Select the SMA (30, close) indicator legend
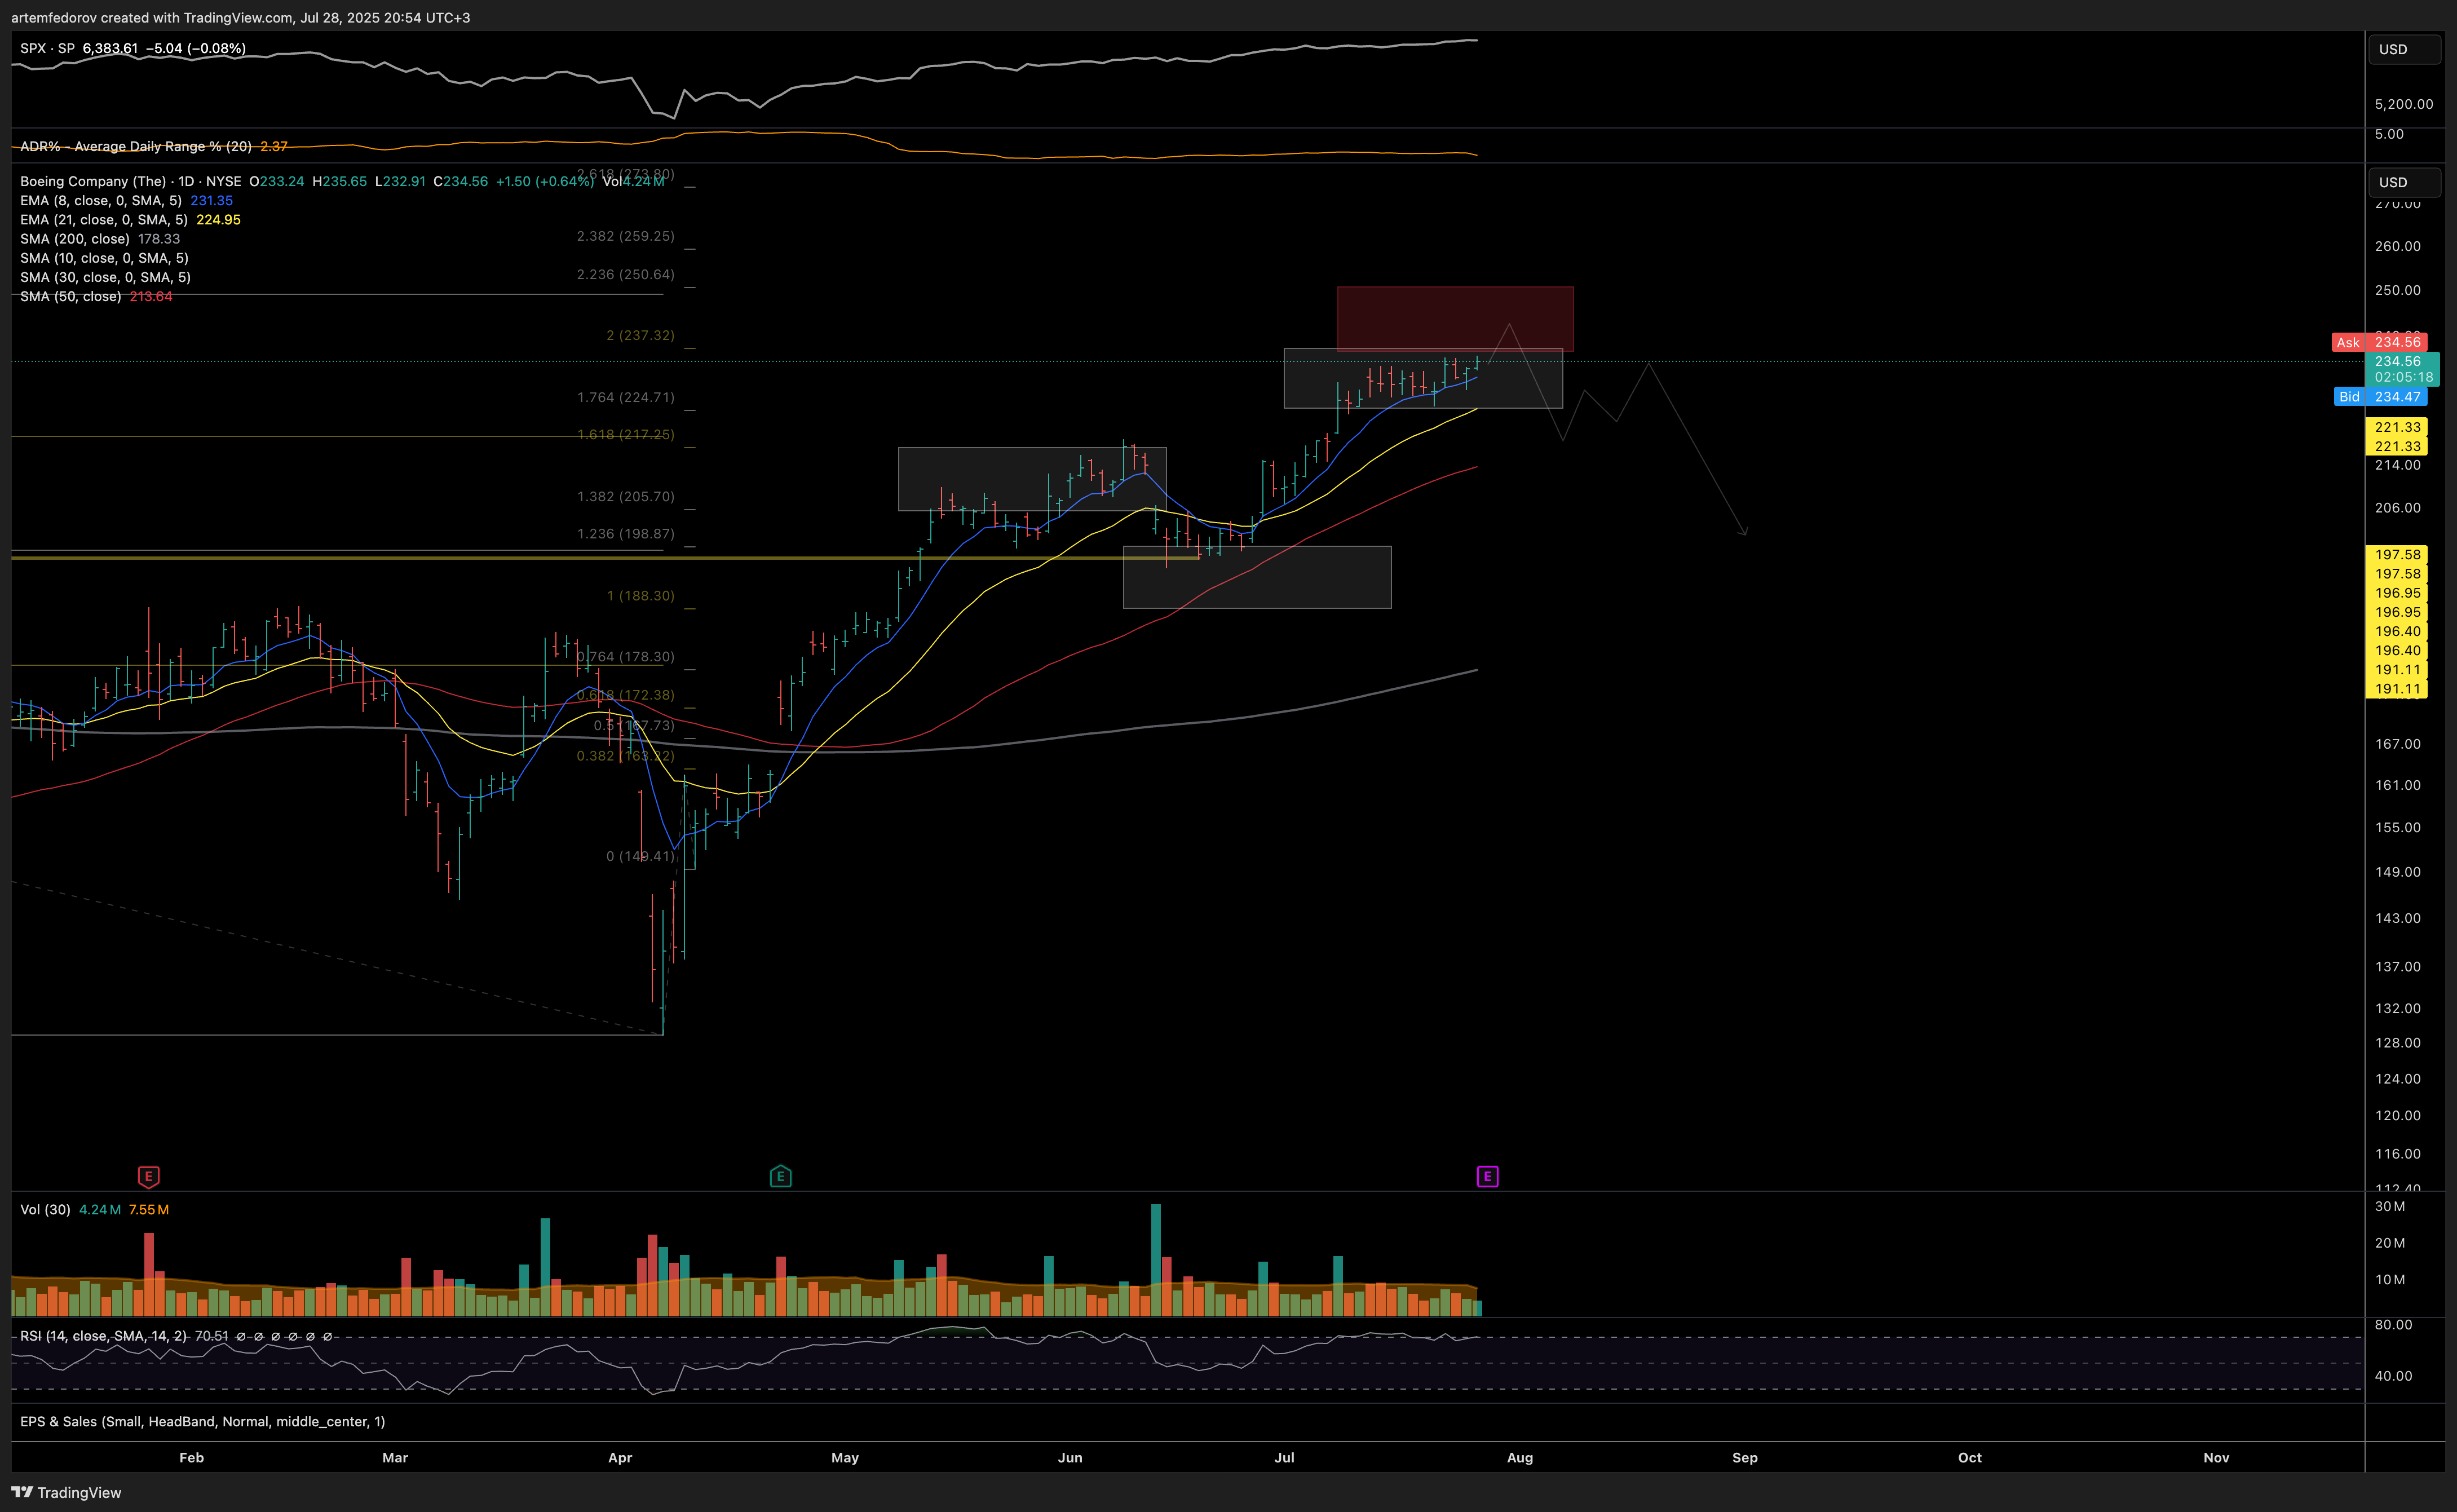The height and width of the screenshot is (1512, 2457). pos(105,277)
